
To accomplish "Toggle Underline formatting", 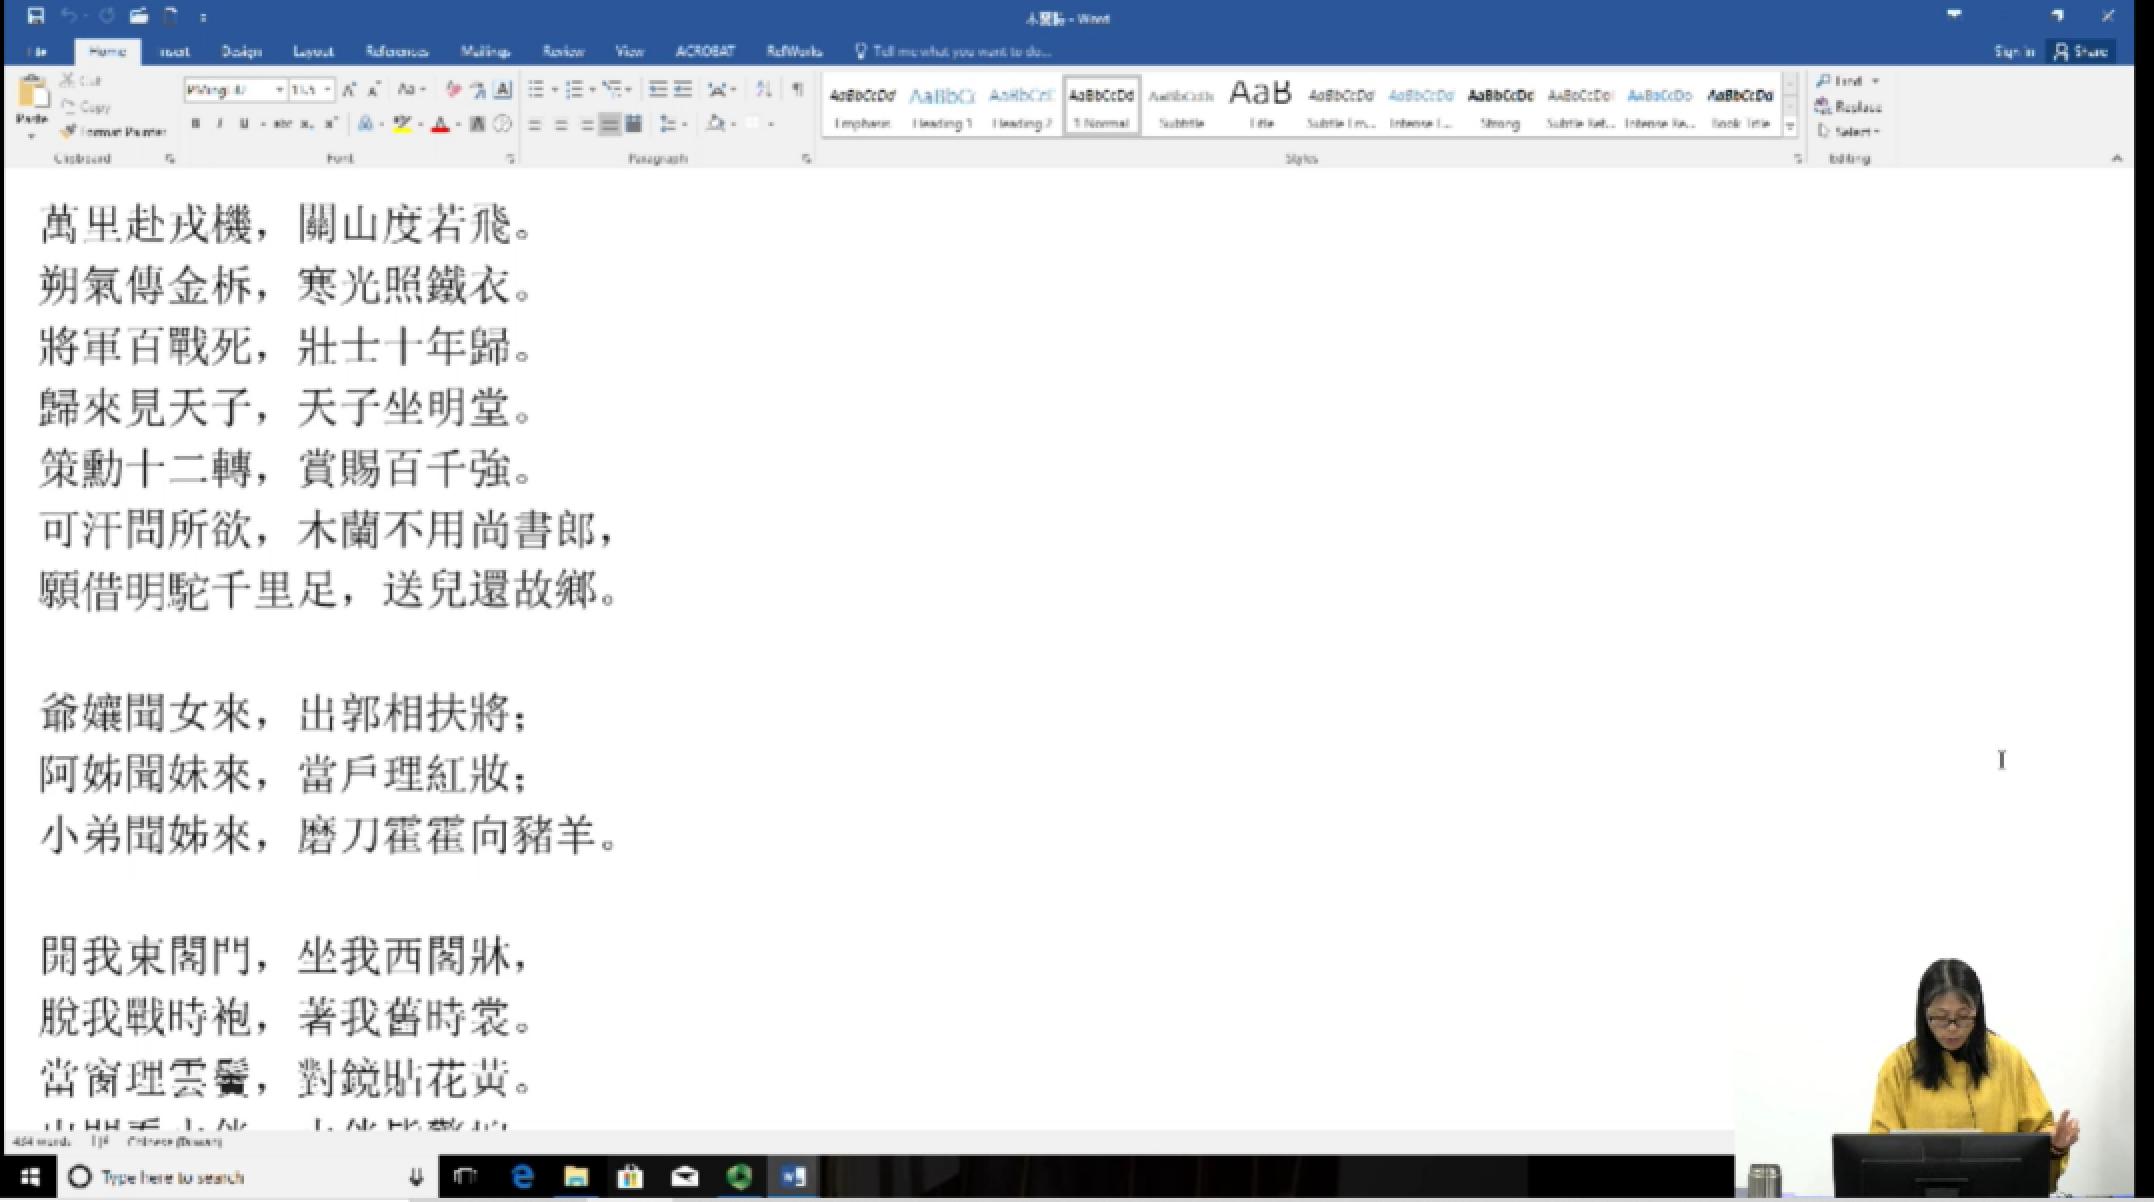I will point(243,124).
